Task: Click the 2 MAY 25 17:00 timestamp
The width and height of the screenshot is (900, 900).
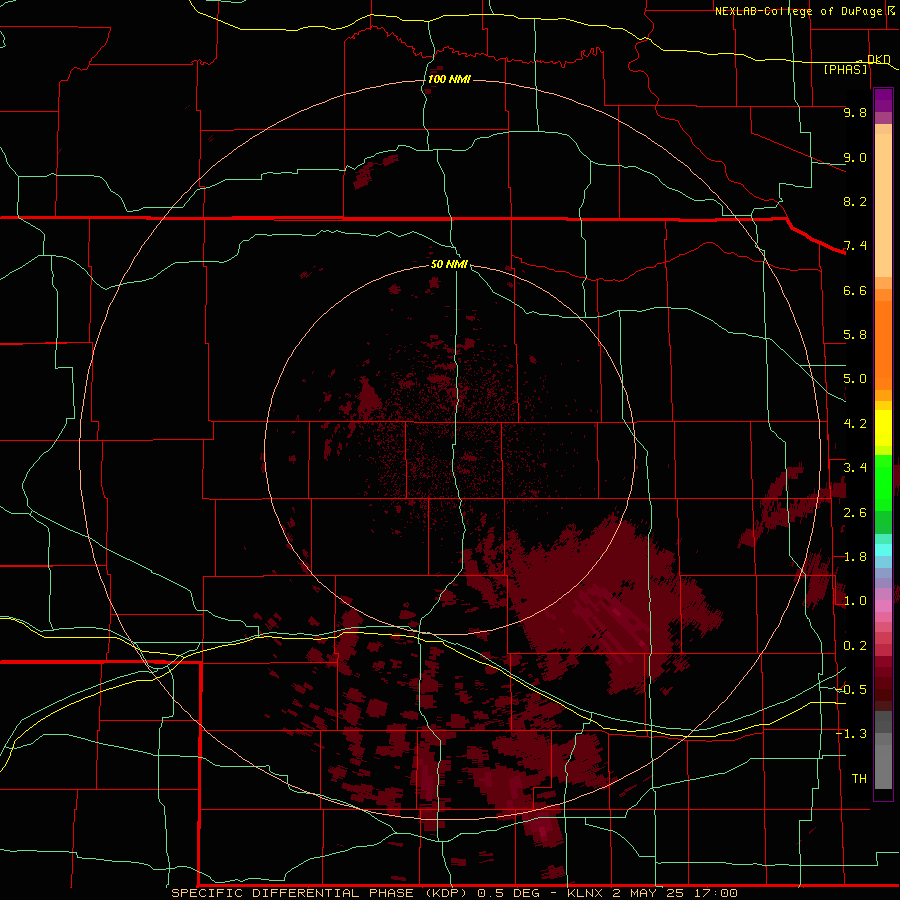Action: pos(677,893)
